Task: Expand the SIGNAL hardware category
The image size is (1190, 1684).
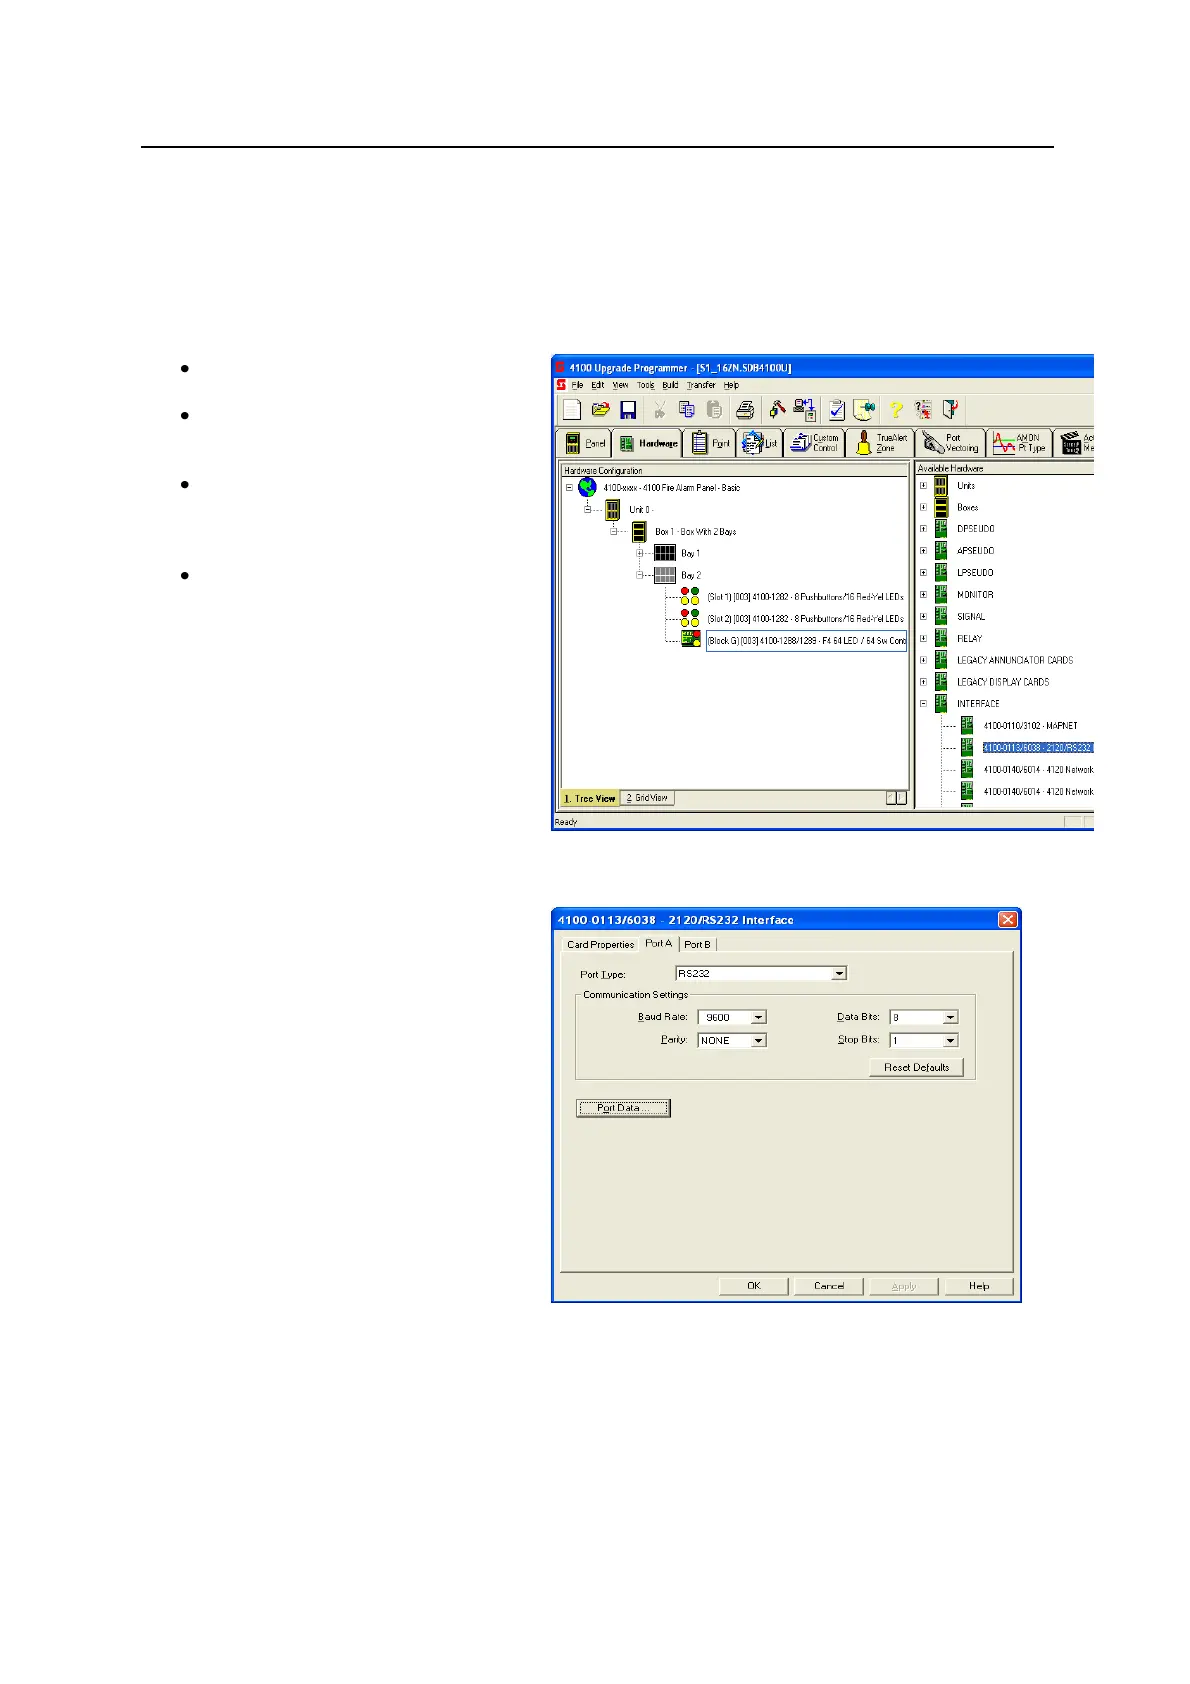Action: (923, 617)
